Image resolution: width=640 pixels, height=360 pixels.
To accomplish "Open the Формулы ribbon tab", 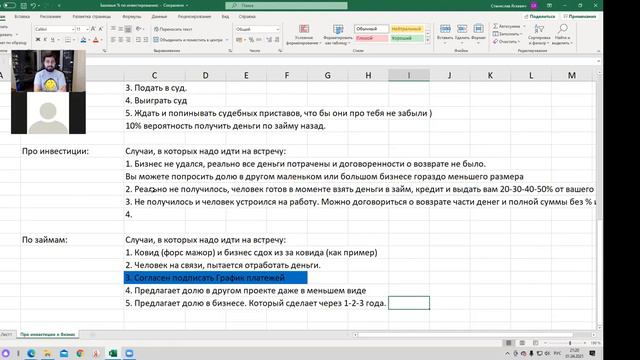I will (131, 17).
